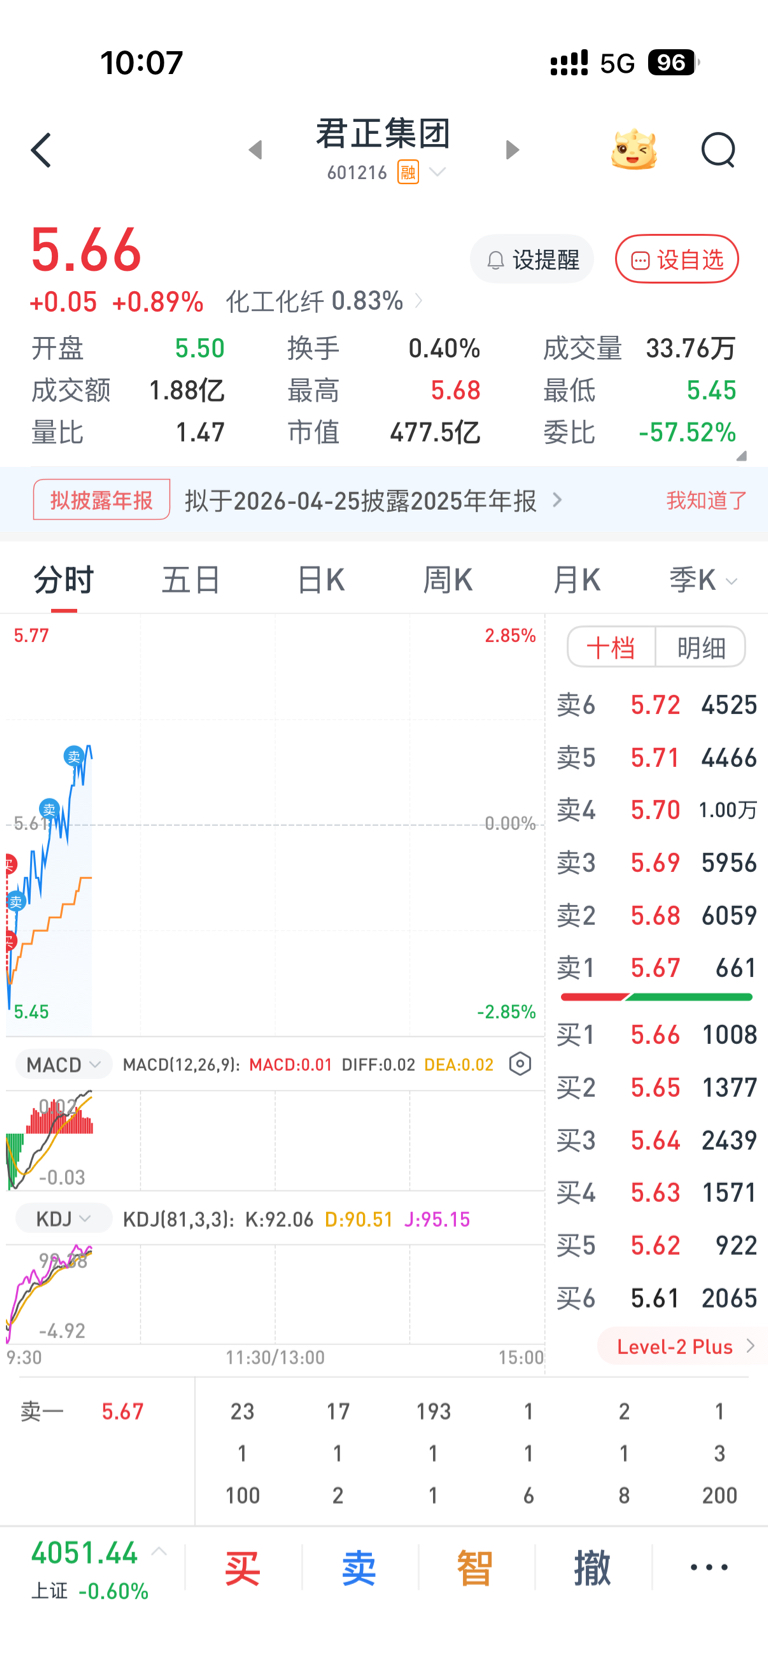Tap the MACD histogram sub-chart

pyautogui.click(x=275, y=1139)
